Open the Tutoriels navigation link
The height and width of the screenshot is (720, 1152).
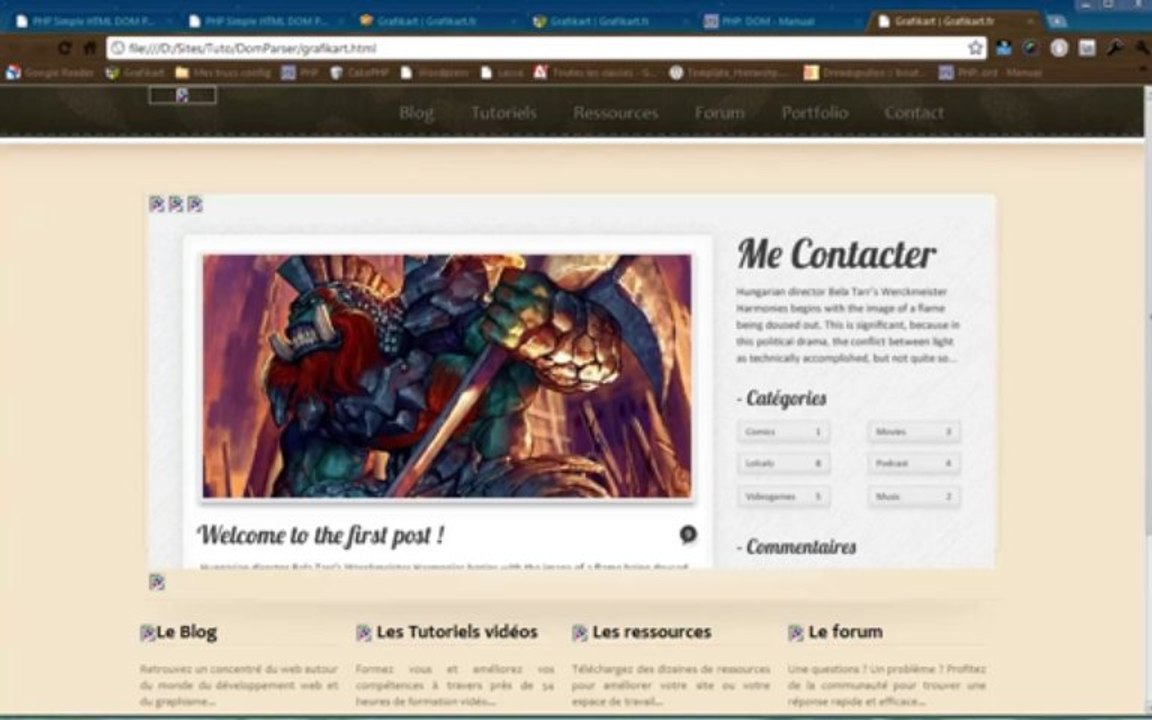coord(503,113)
